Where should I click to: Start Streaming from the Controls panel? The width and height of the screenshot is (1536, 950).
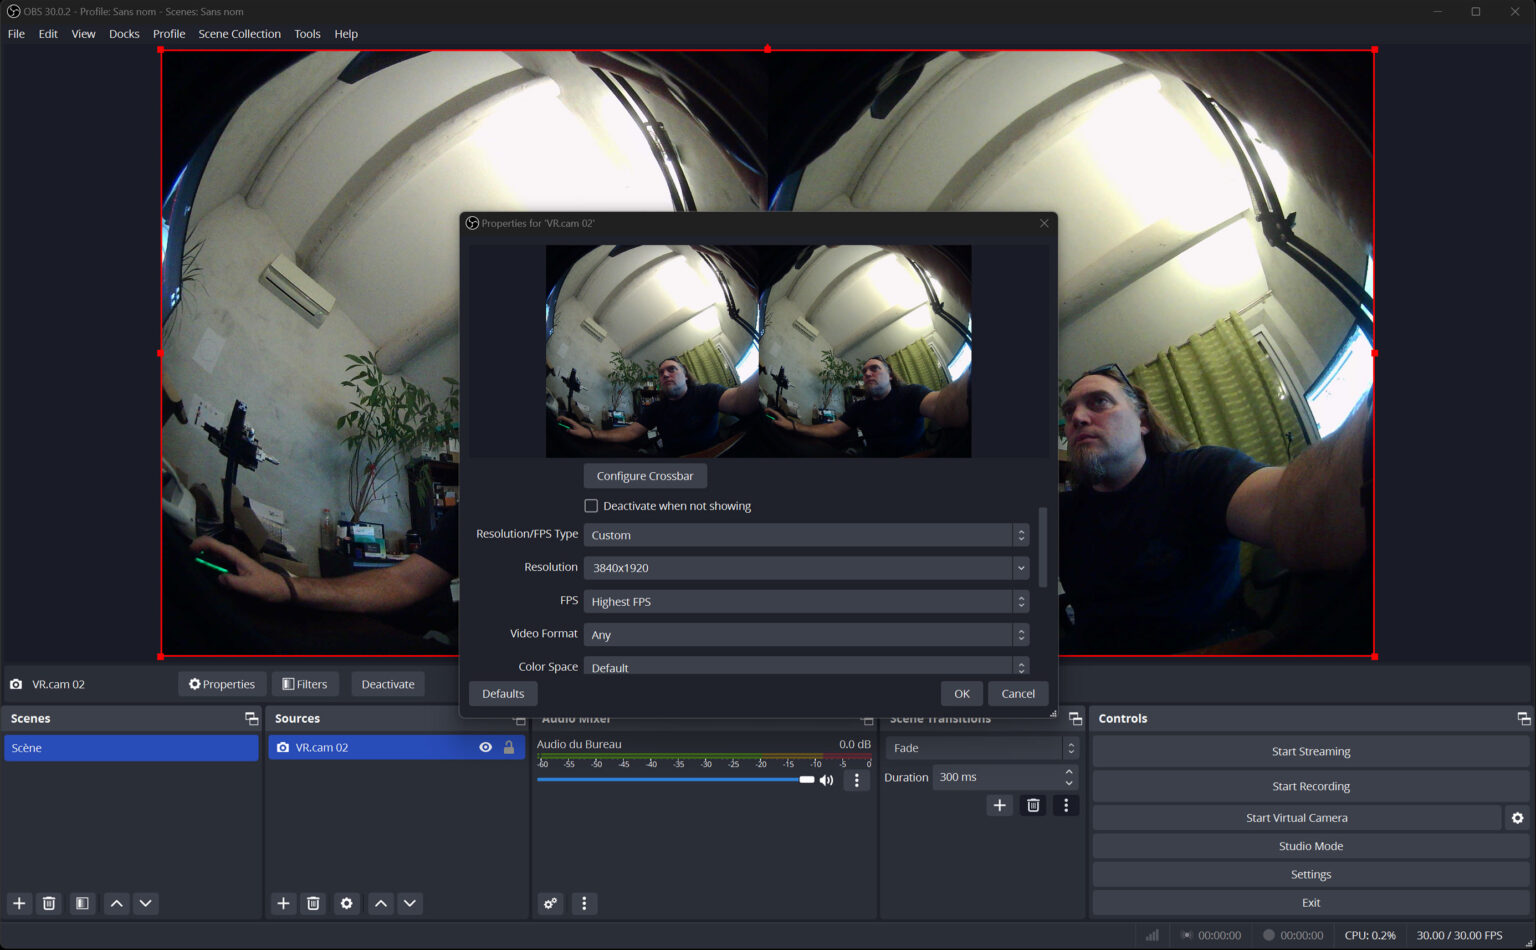[1310, 751]
